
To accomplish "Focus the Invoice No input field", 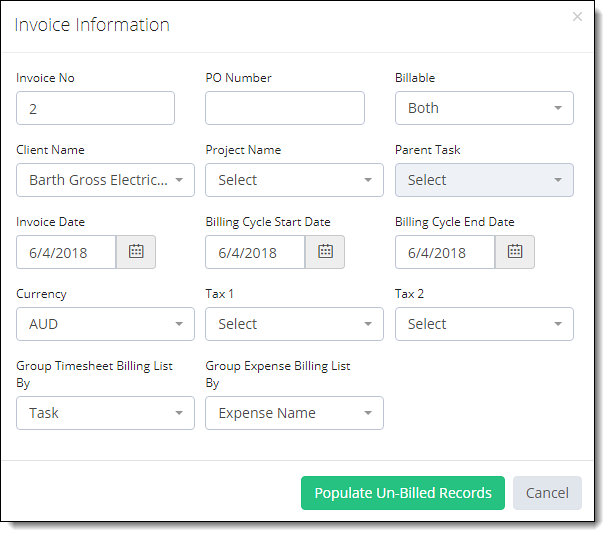I will (x=95, y=108).
